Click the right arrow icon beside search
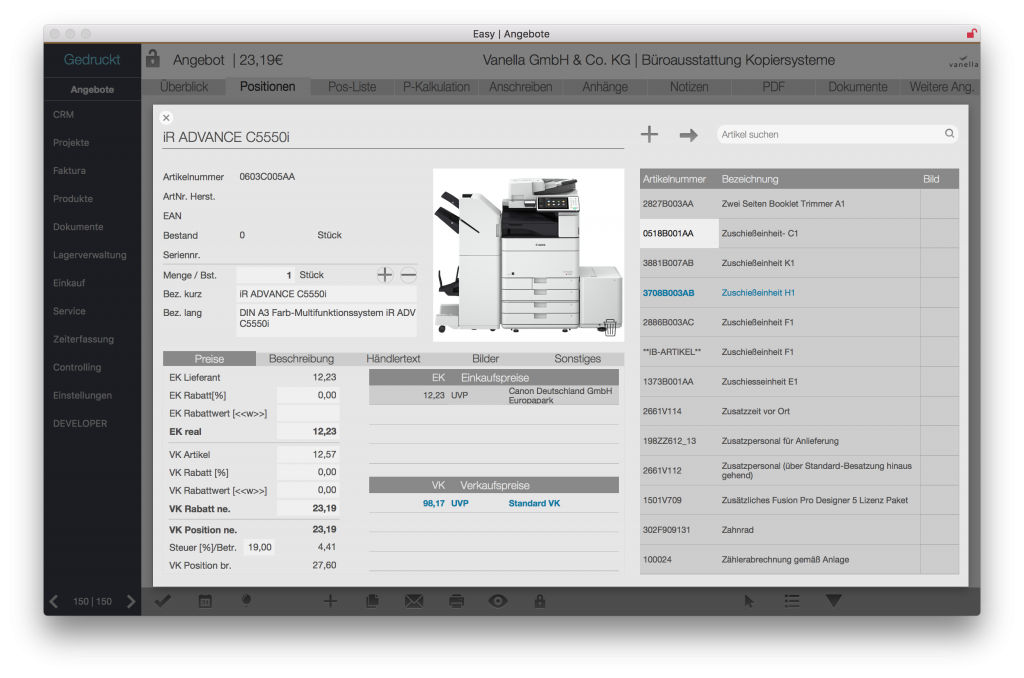The width and height of the screenshot is (1024, 678). point(688,135)
